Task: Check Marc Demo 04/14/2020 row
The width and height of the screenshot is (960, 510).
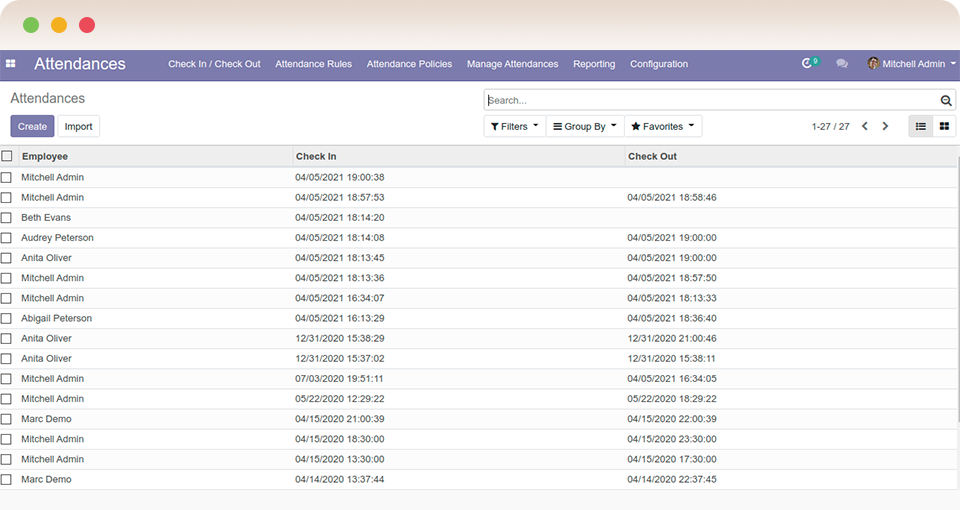Action: pos(6,479)
